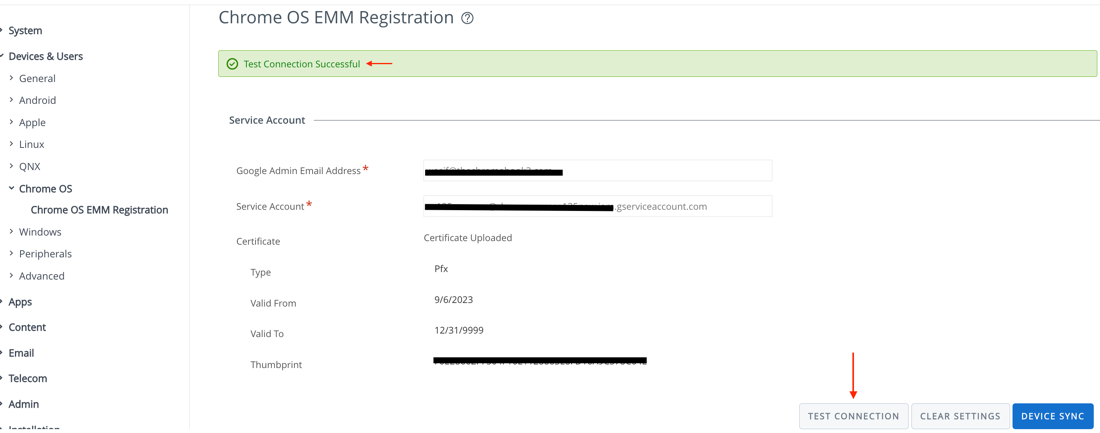Collapse the Chrome OS sidebar section

pyautogui.click(x=45, y=188)
